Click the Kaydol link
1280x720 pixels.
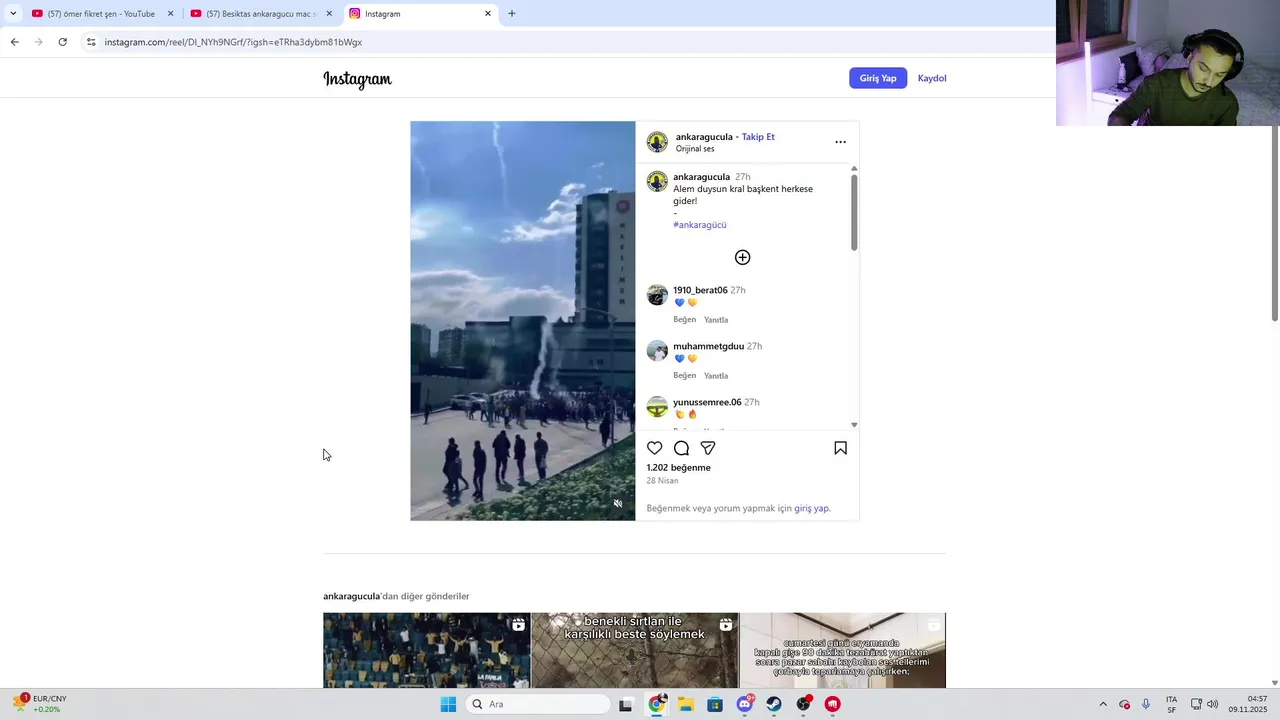click(932, 78)
